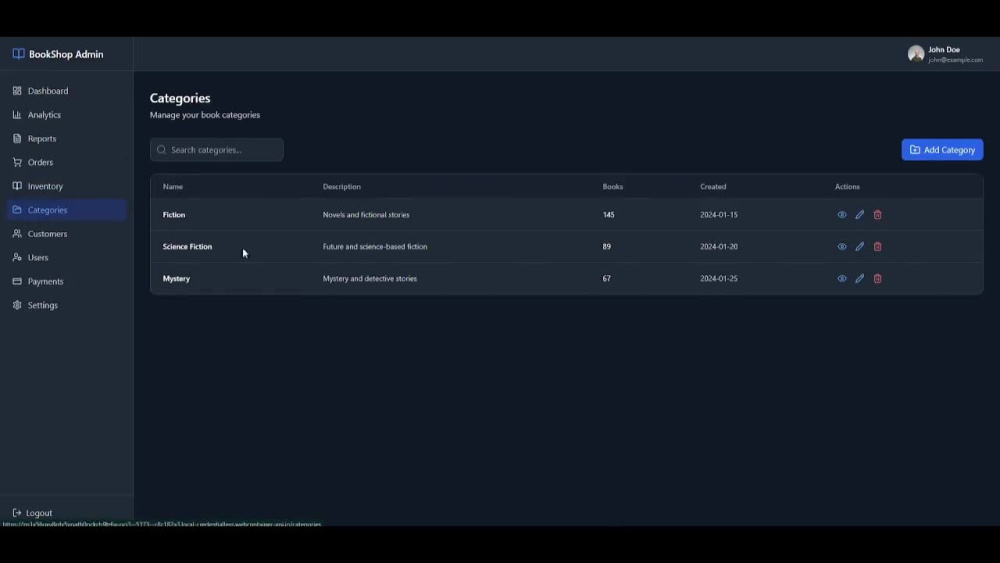1000x563 pixels.
Task: Click the Actions column header
Action: (x=848, y=187)
